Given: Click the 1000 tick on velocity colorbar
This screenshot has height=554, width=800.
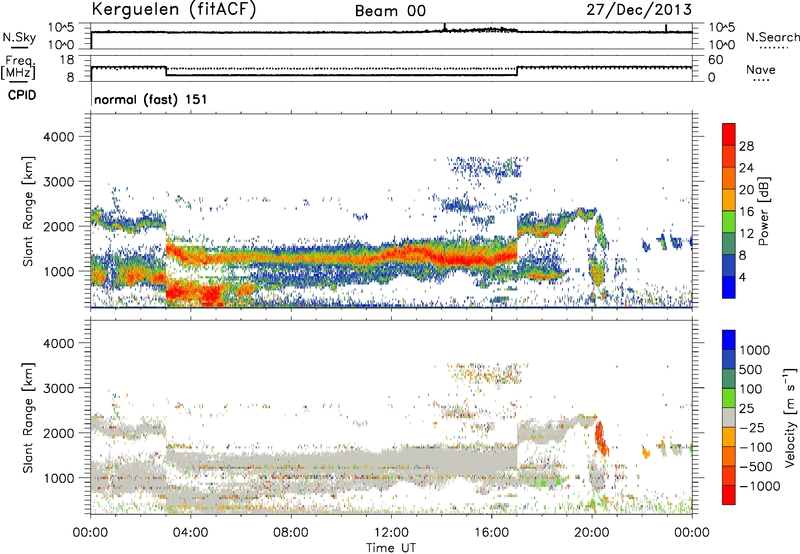Looking at the screenshot, I should [x=754, y=350].
